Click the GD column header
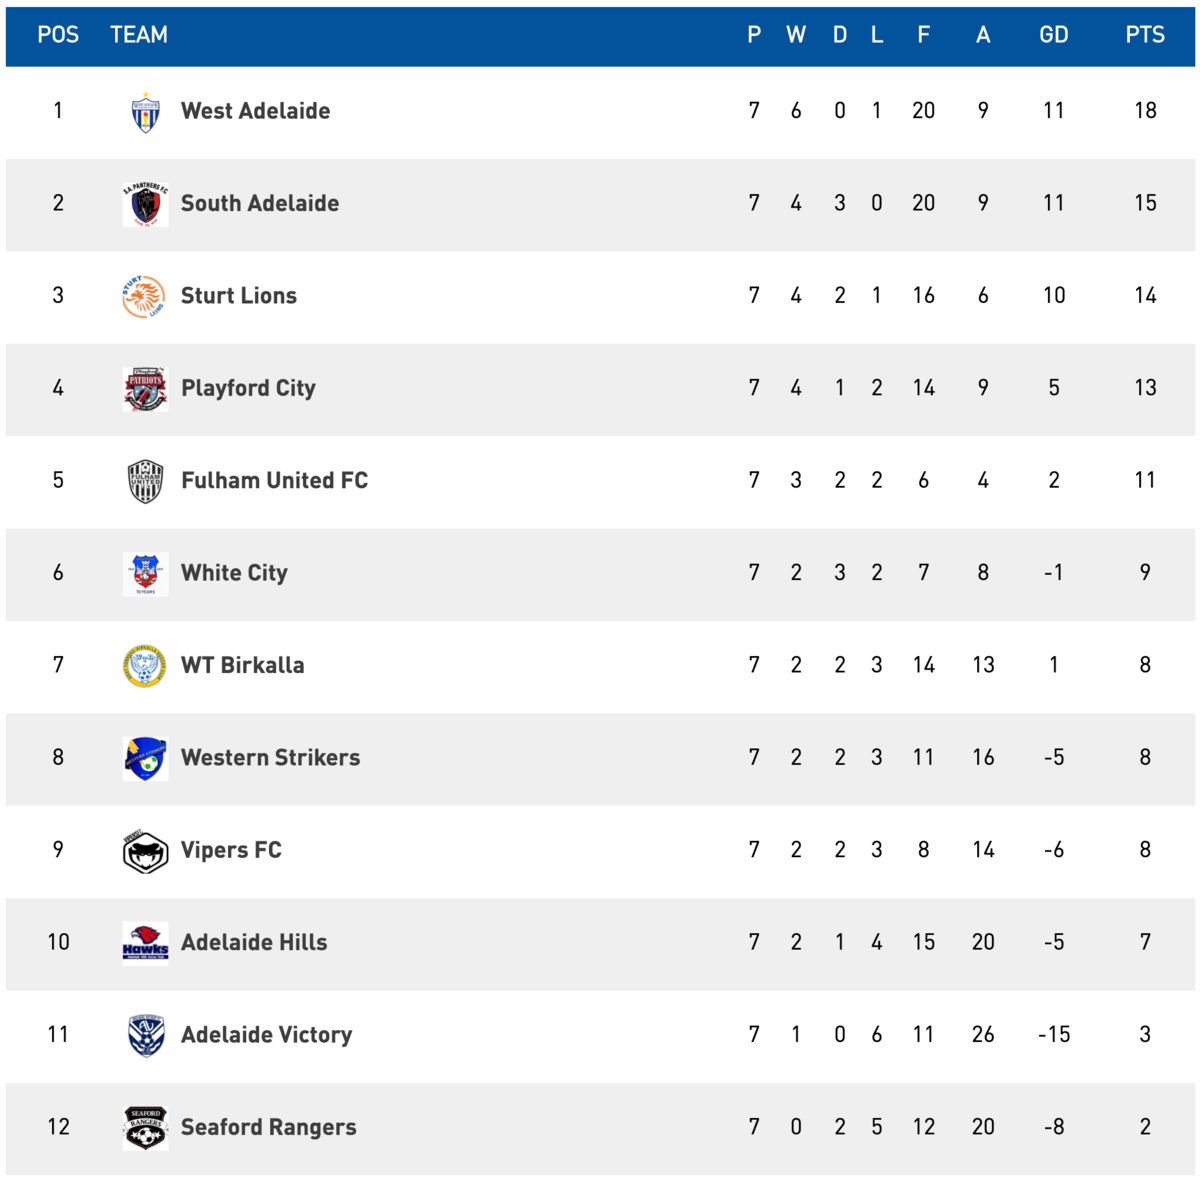 pyautogui.click(x=1054, y=35)
